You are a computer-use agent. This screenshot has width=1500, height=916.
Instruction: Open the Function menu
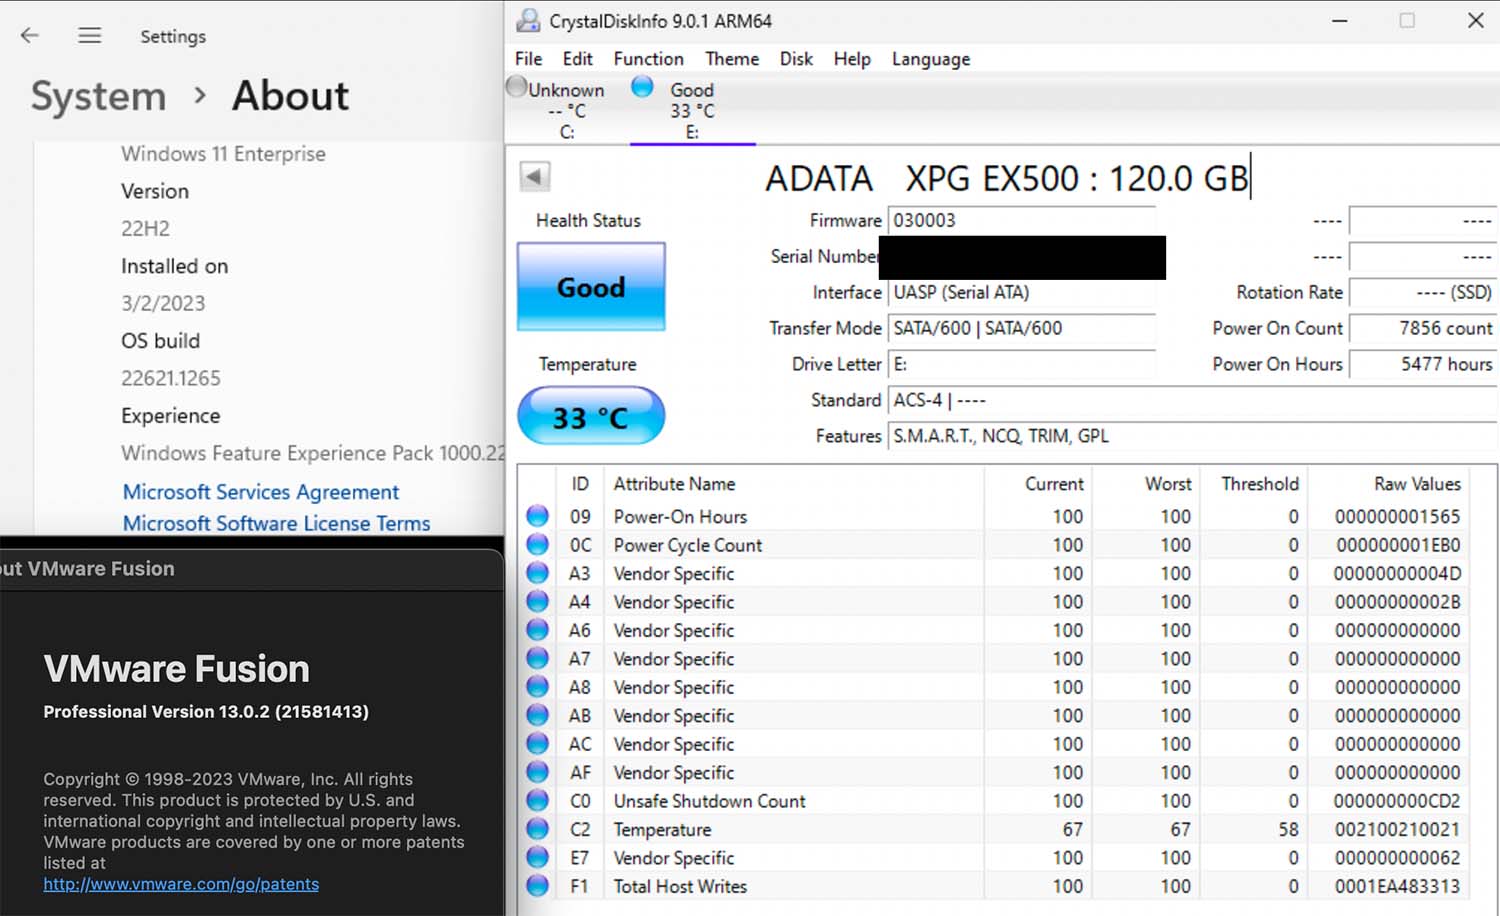click(648, 59)
